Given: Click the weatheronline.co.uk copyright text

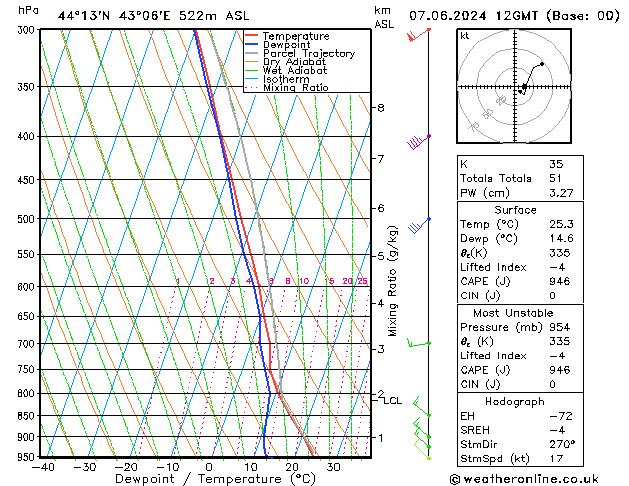Looking at the screenshot, I should point(524,479).
